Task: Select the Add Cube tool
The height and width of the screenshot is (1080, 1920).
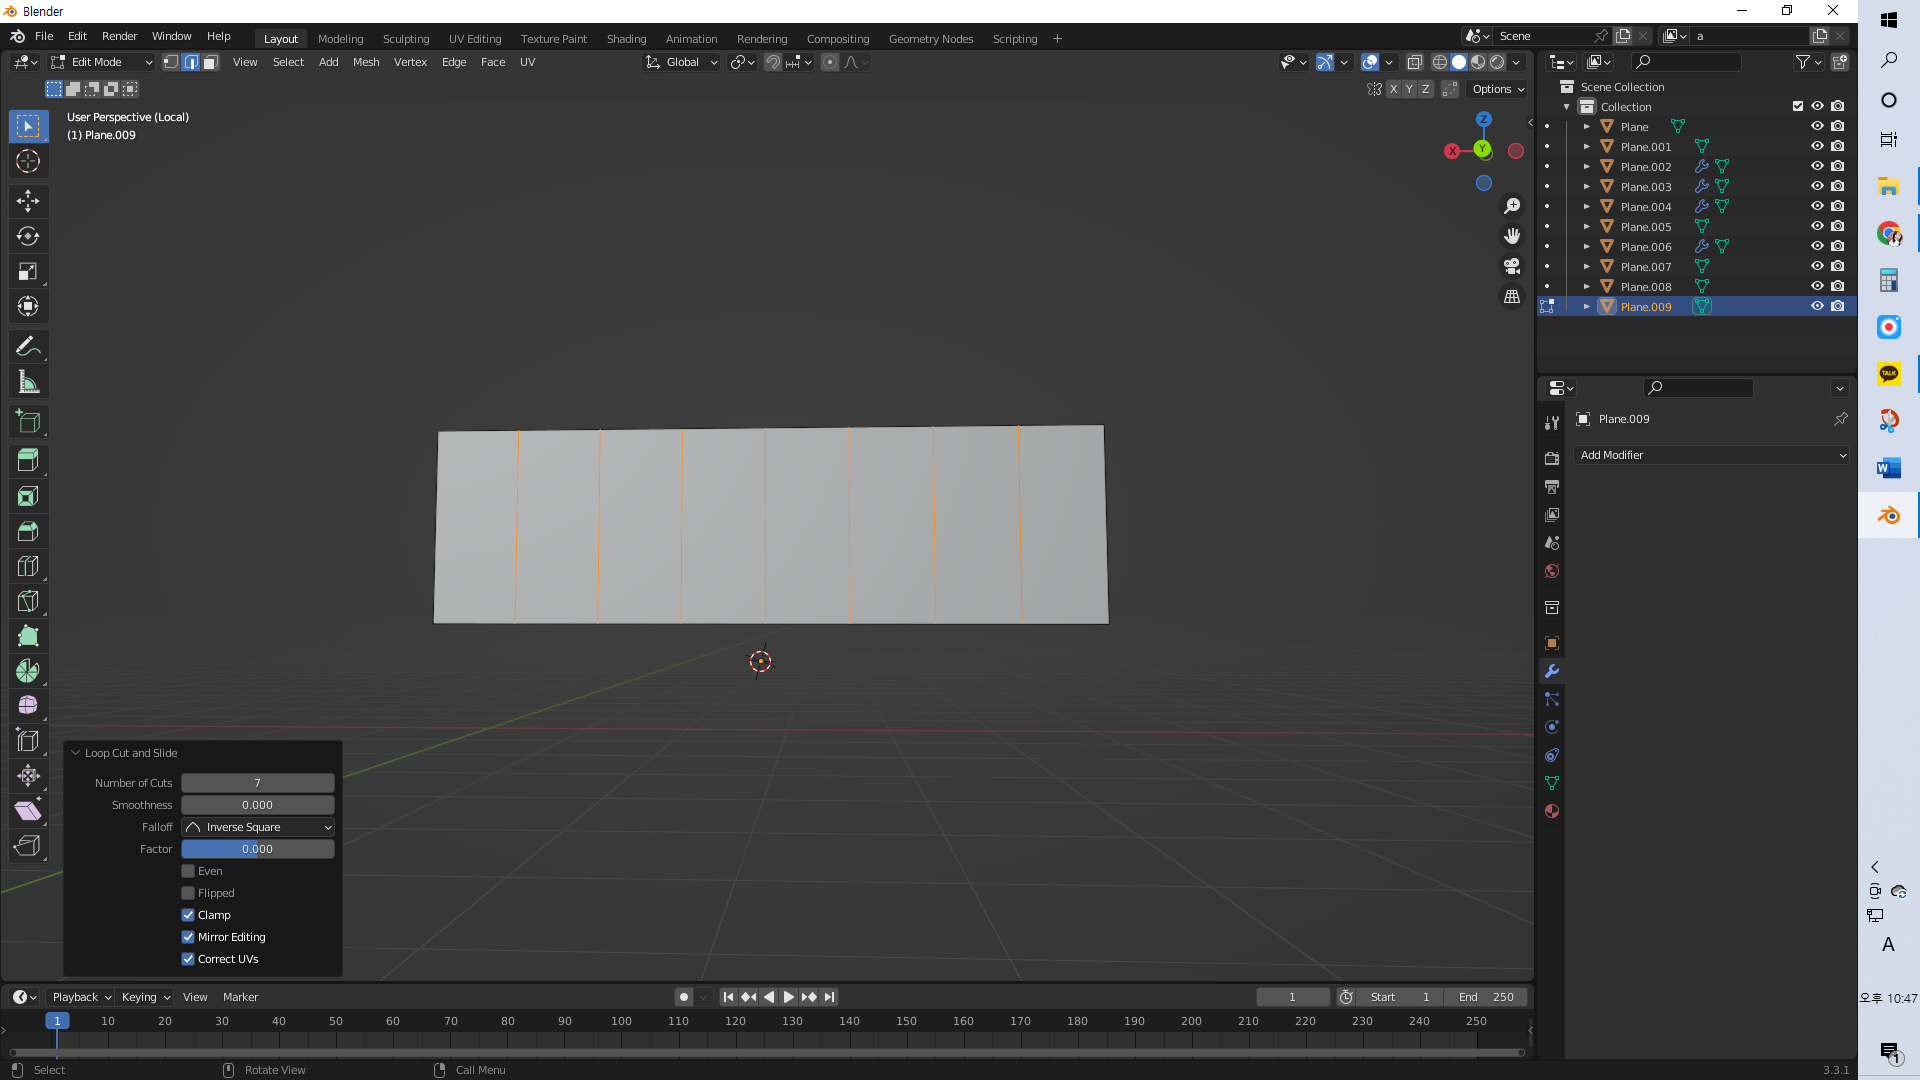Action: click(28, 421)
